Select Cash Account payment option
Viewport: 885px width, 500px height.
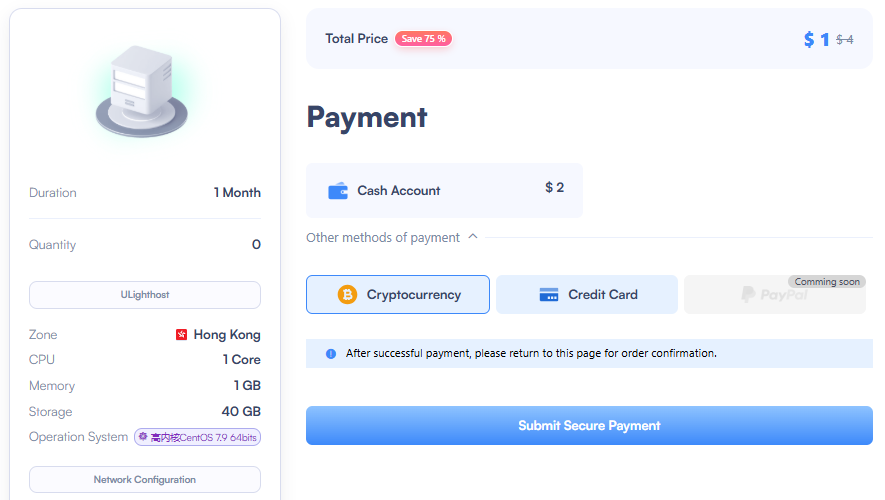444,191
